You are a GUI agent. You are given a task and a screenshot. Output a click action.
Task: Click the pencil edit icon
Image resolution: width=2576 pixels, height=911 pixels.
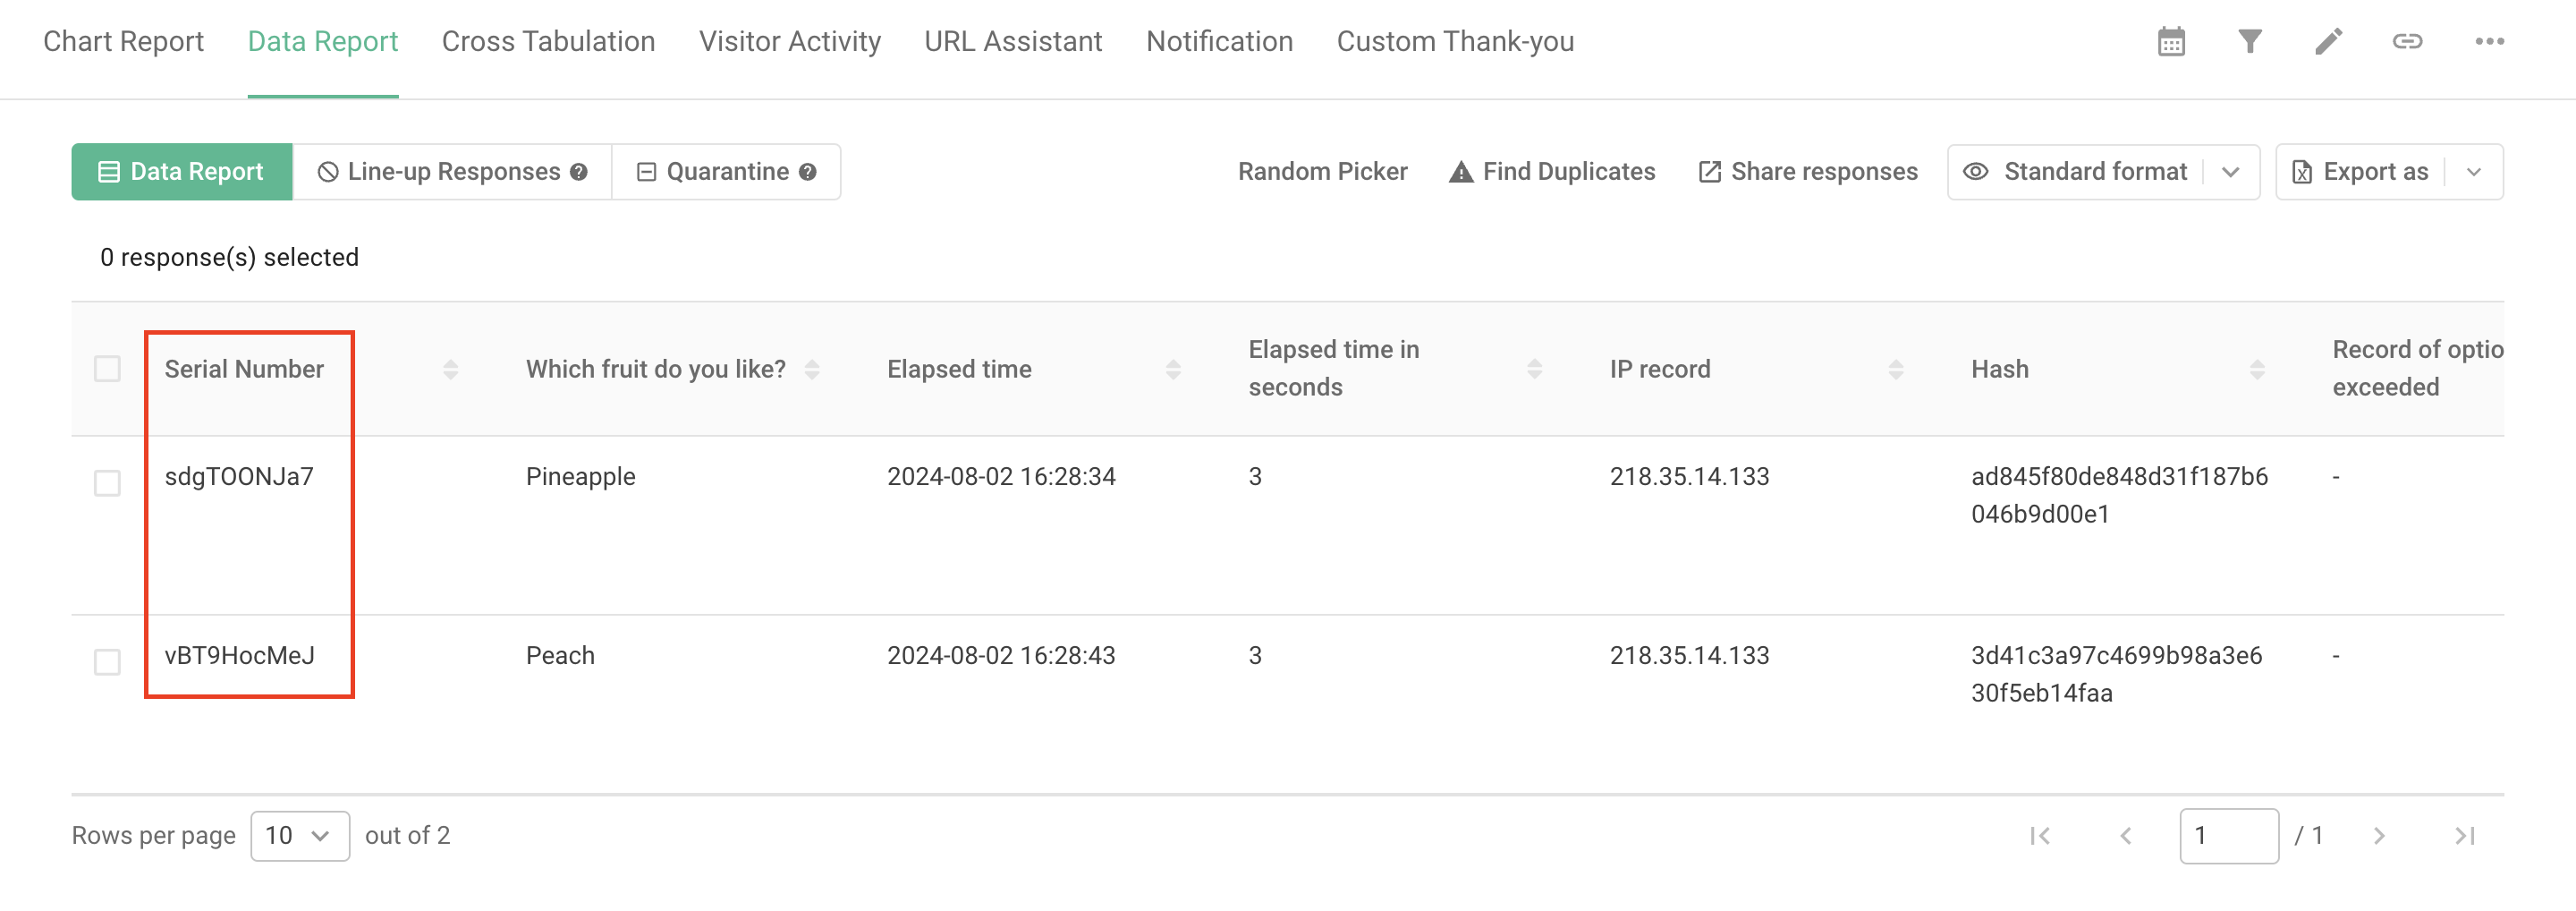pyautogui.click(x=2328, y=42)
